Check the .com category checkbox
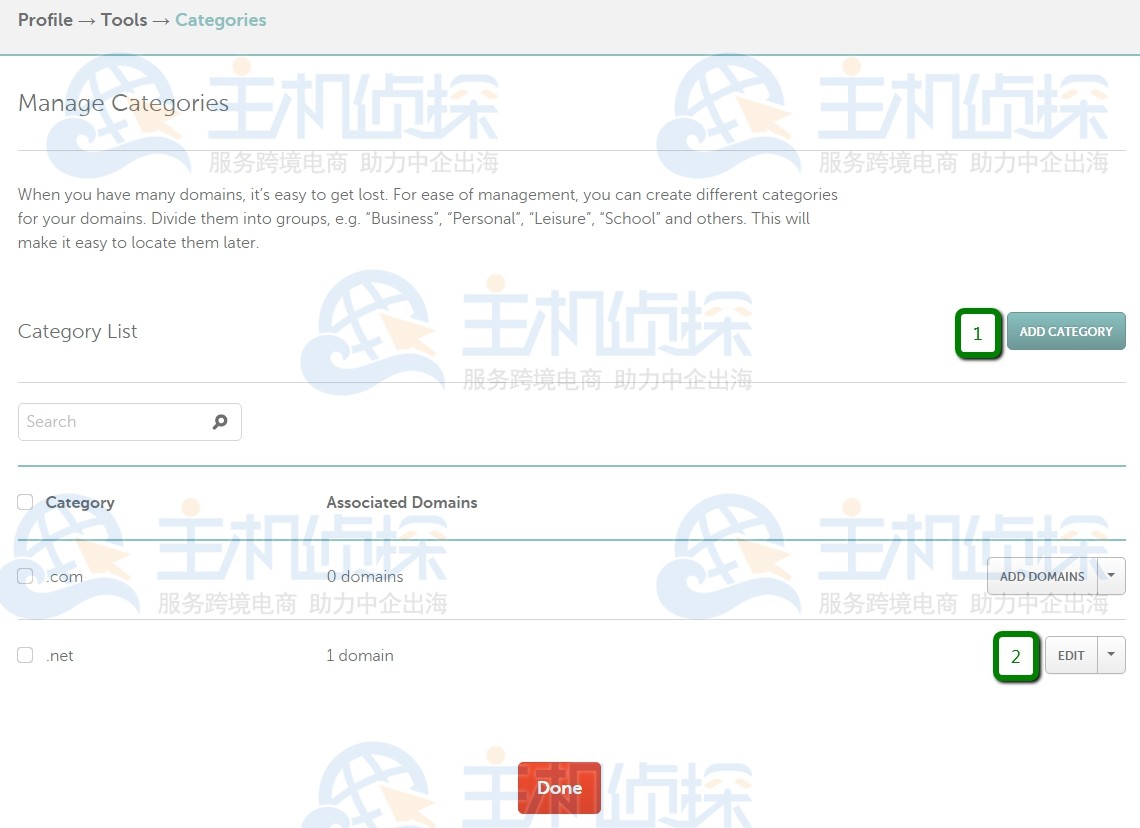1140x828 pixels. [25, 576]
